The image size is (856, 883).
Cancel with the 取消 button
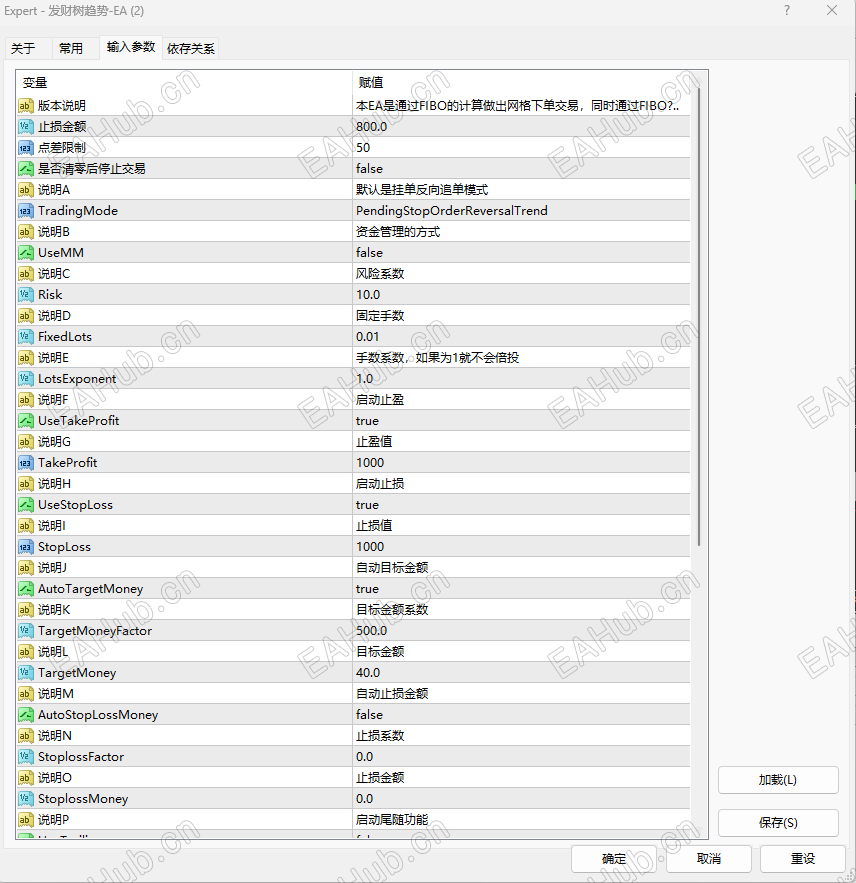(708, 859)
